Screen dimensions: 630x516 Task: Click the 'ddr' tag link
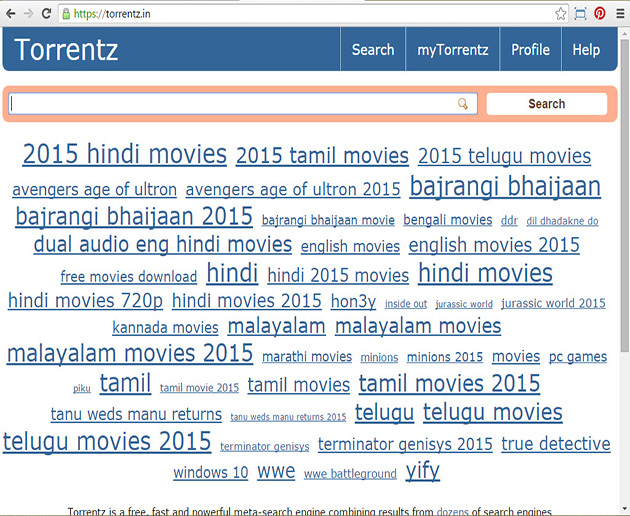coord(509,221)
